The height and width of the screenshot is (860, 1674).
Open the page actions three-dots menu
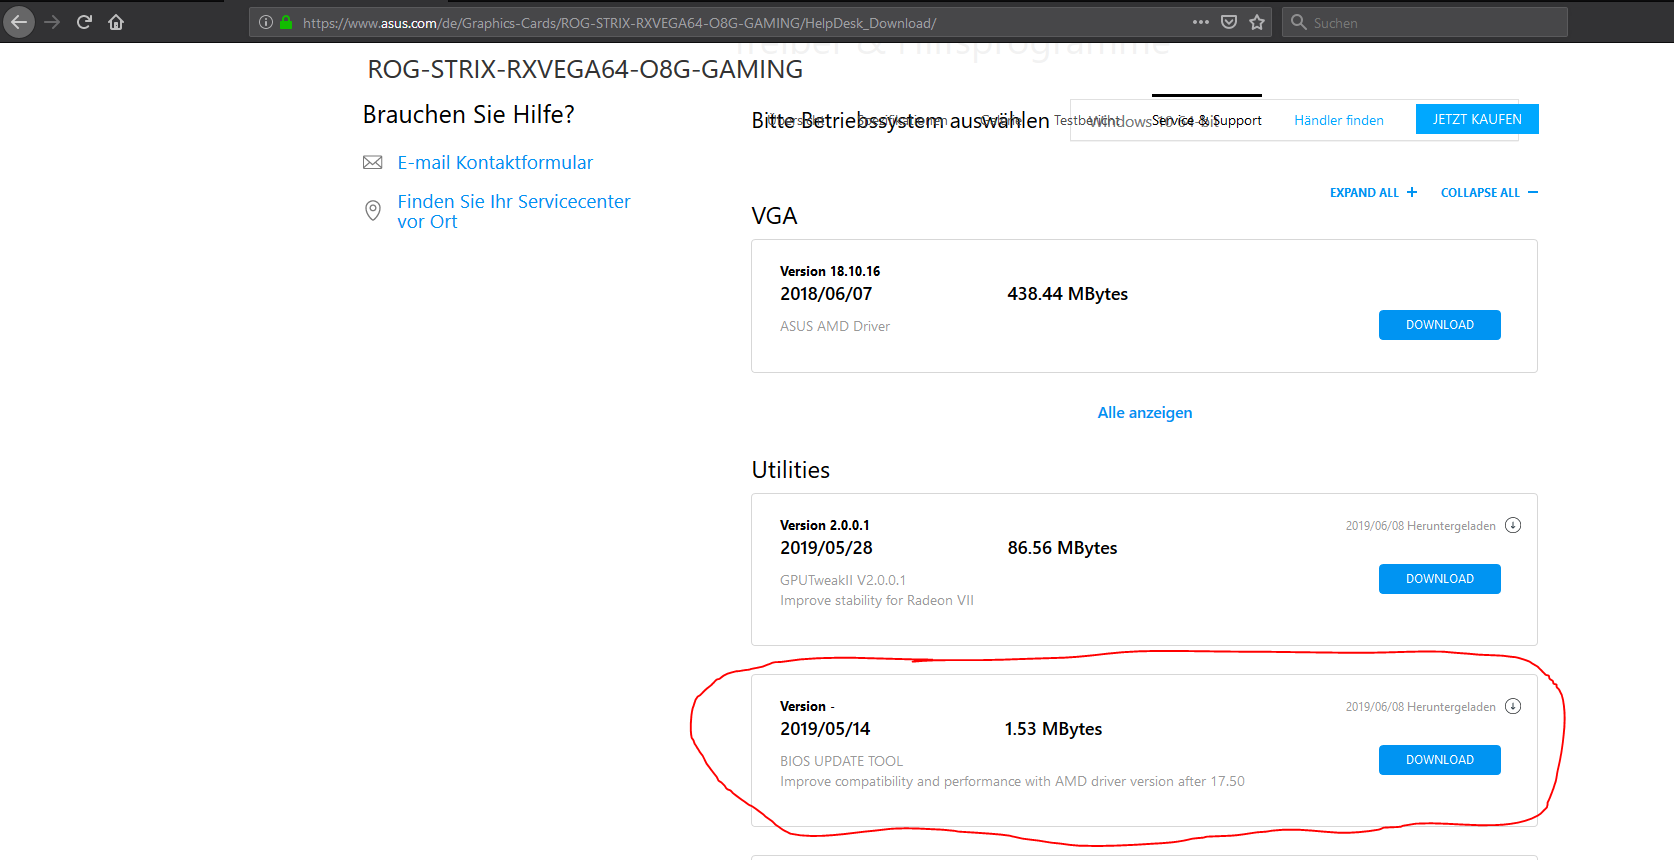[1201, 22]
